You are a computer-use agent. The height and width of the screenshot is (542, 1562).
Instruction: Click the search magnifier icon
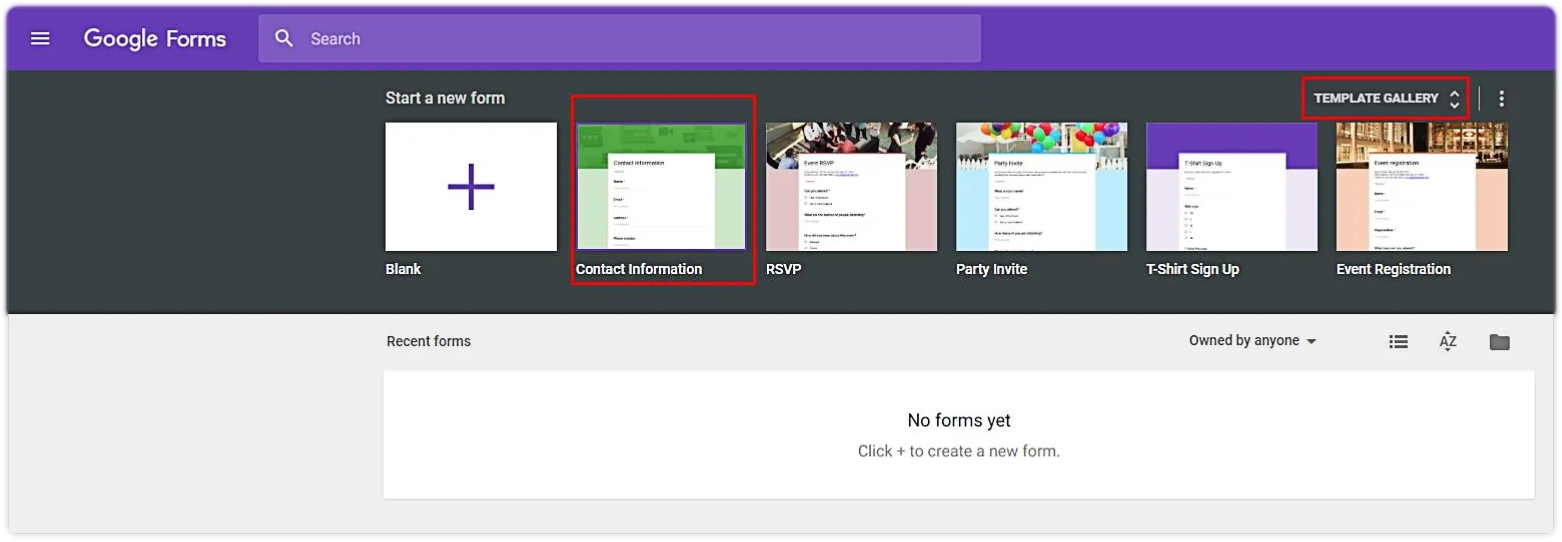[x=285, y=39]
